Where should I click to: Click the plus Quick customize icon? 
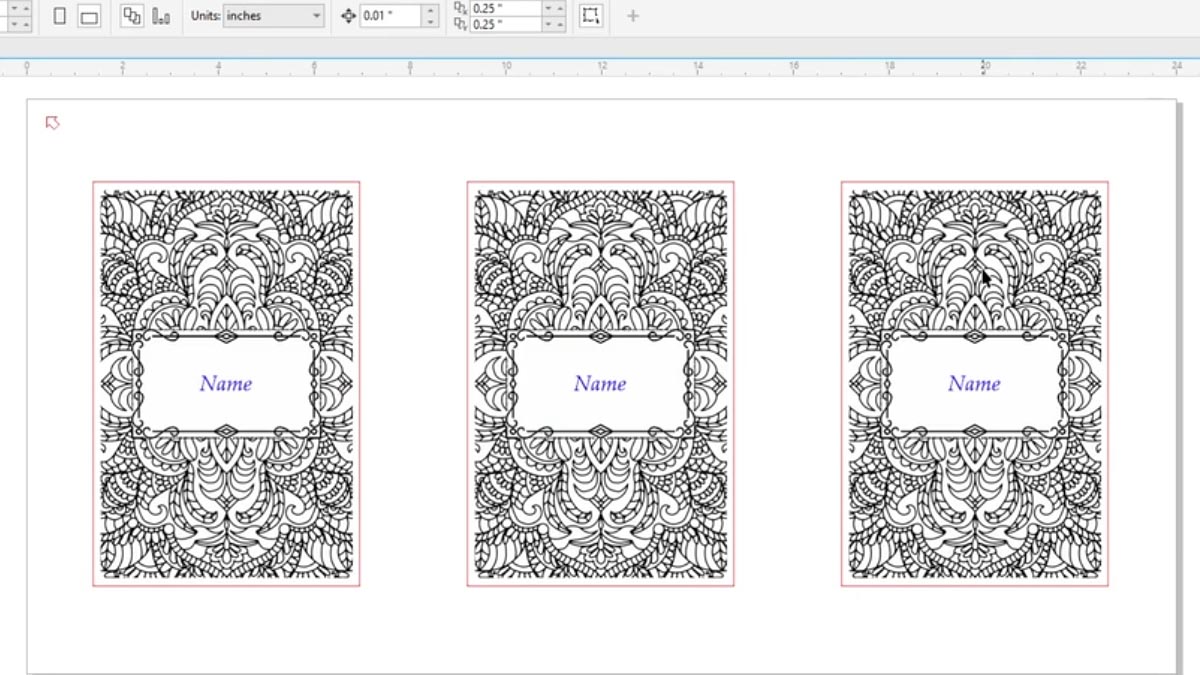coord(633,16)
